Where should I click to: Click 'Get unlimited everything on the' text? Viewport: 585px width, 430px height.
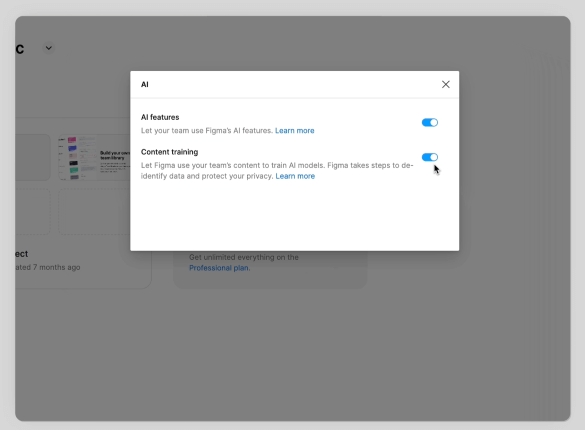point(244,257)
